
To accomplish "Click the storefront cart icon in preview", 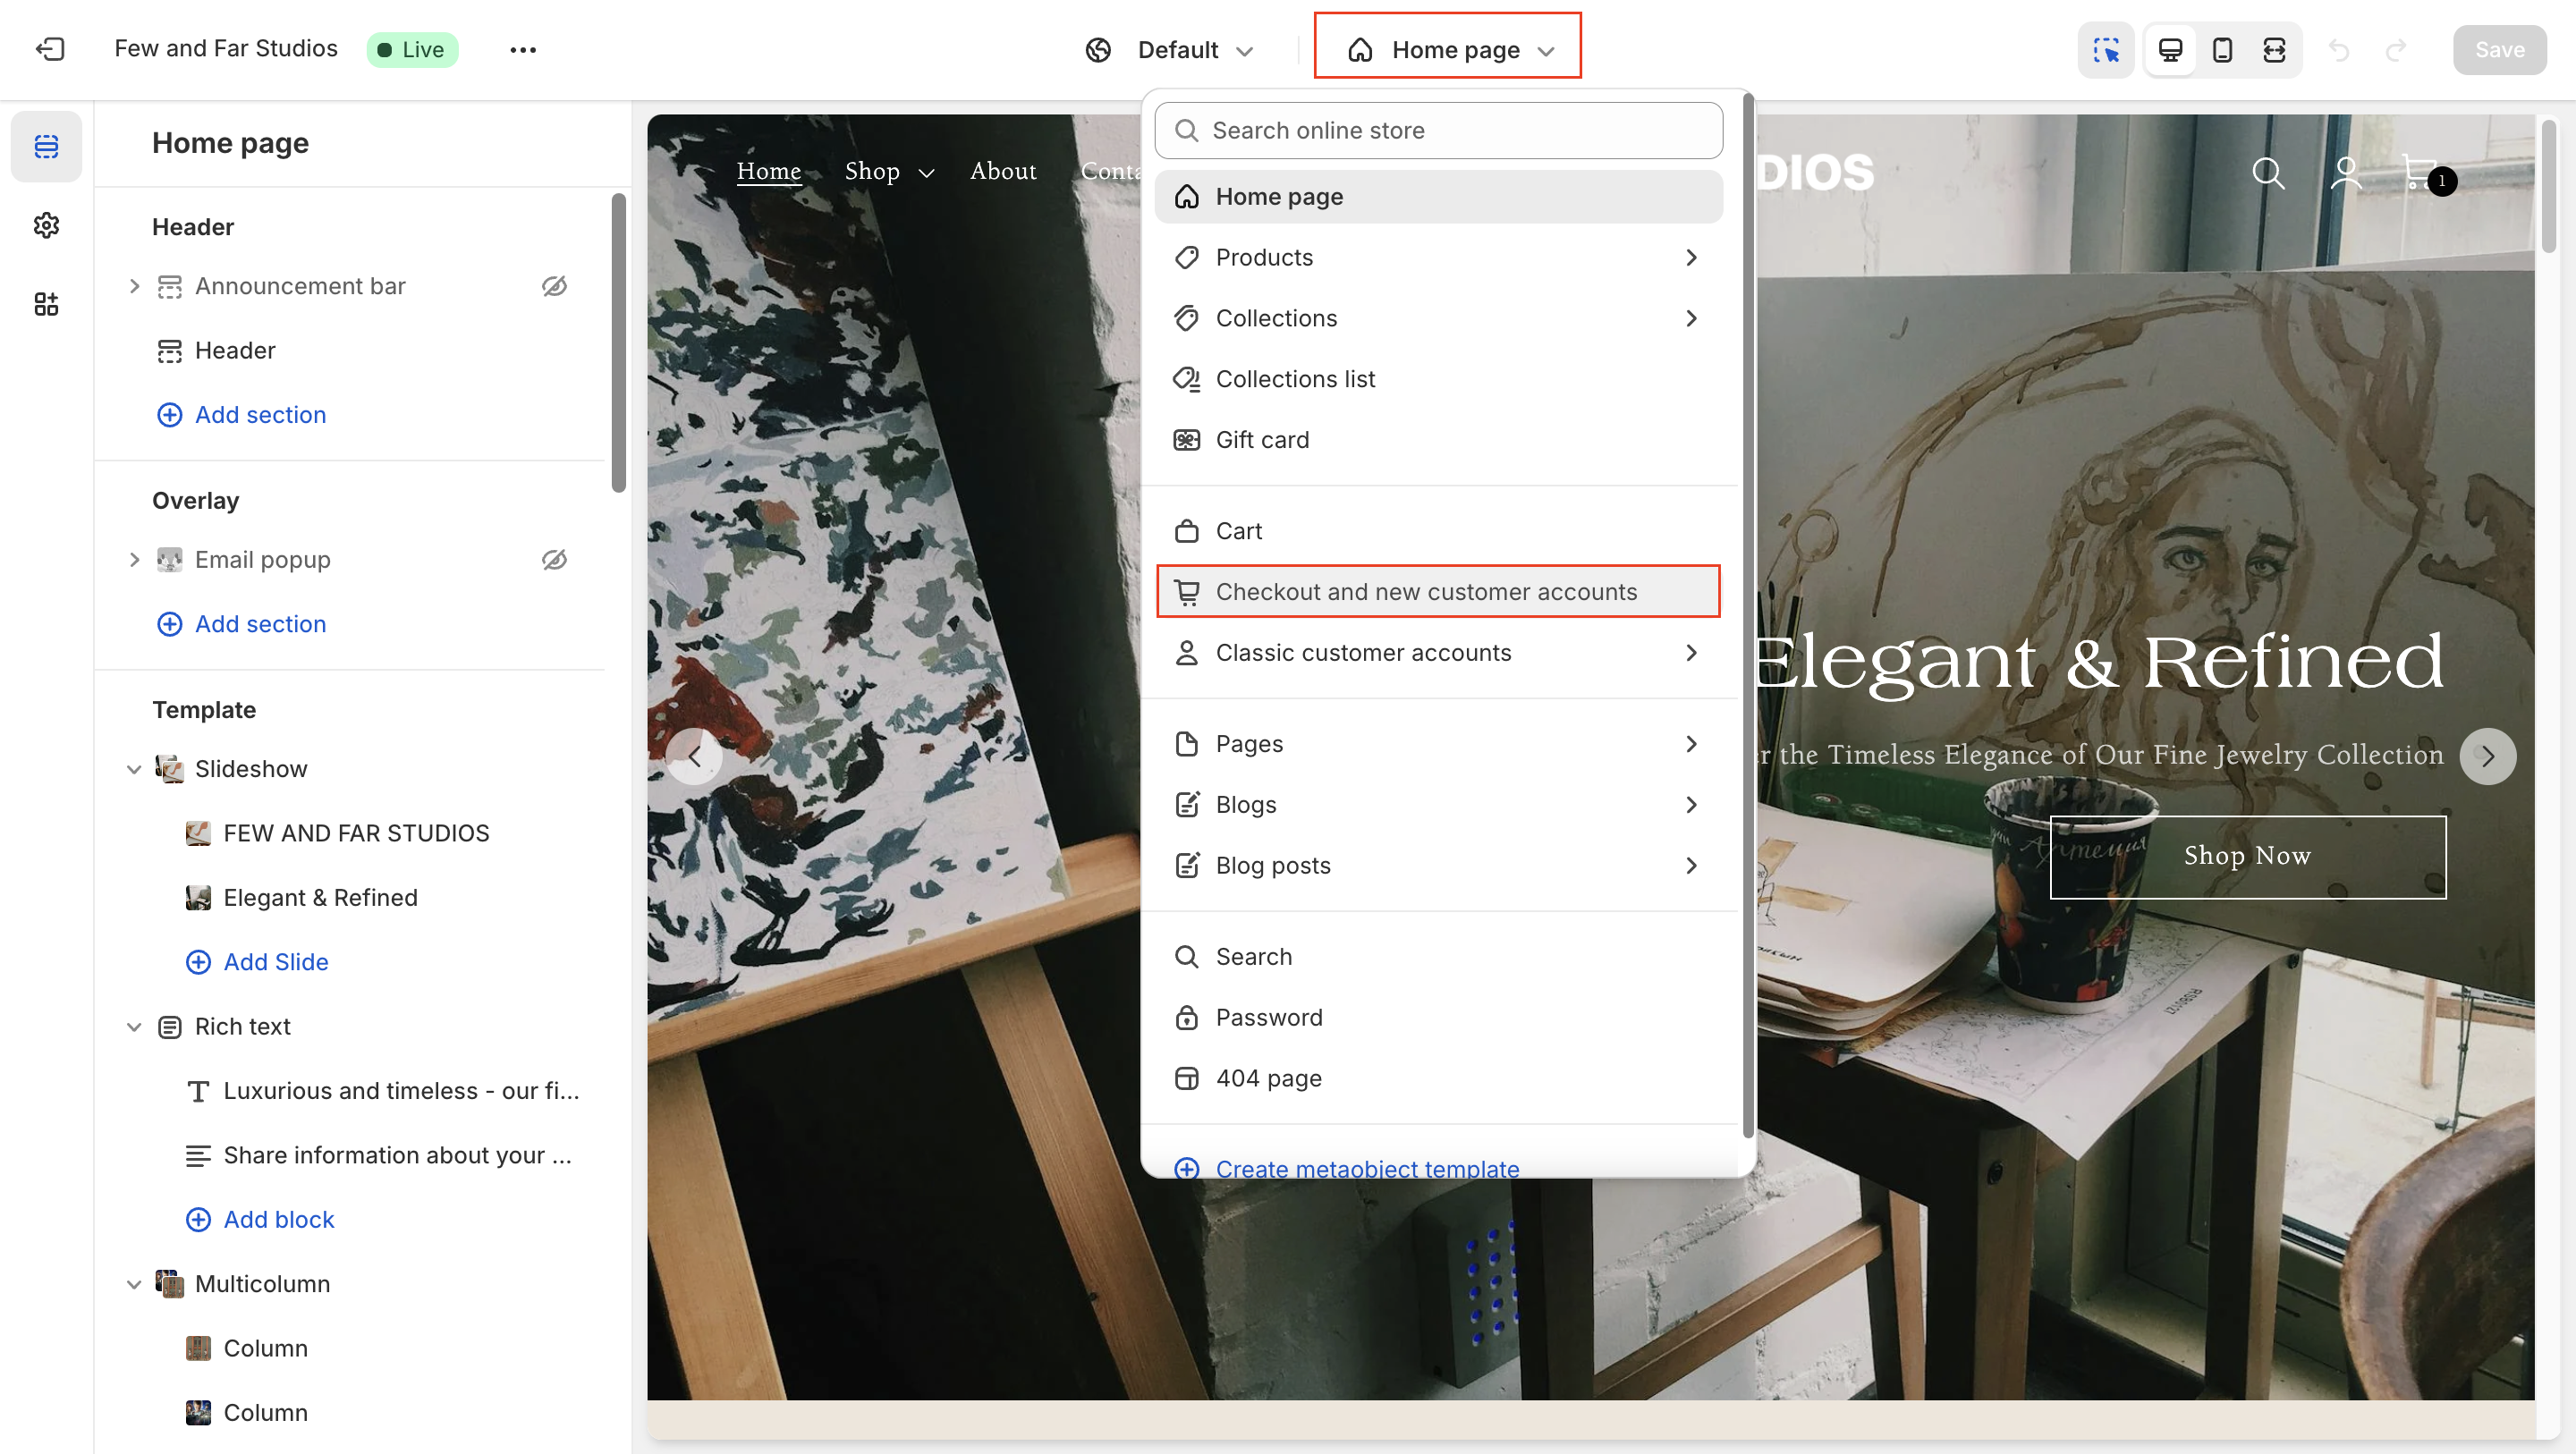I will [x=2421, y=173].
